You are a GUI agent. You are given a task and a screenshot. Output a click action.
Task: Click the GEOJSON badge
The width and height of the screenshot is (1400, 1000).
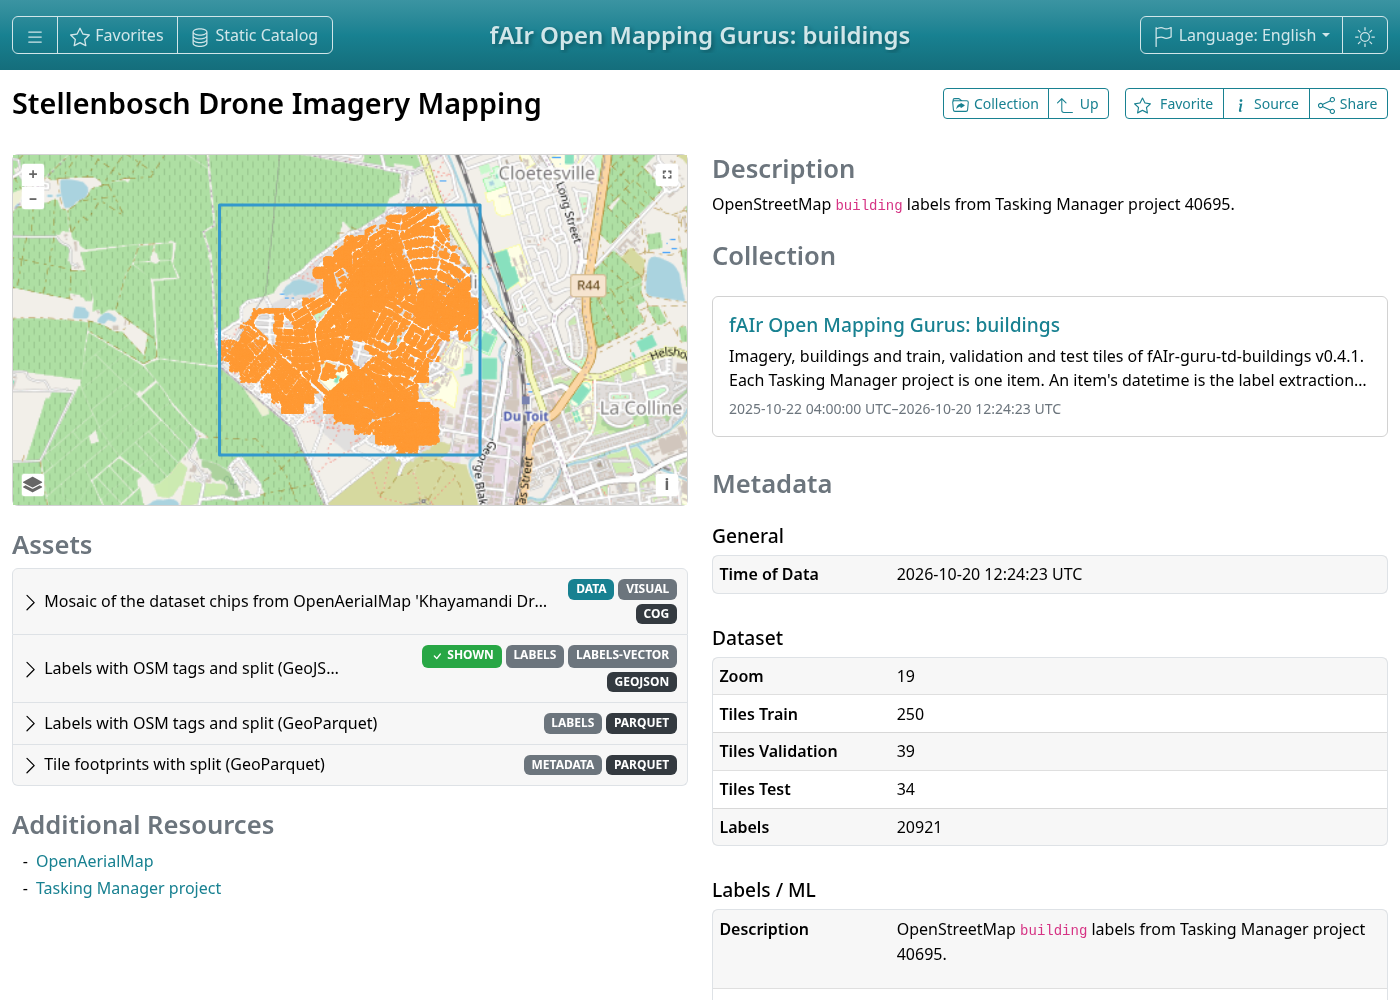pos(642,682)
